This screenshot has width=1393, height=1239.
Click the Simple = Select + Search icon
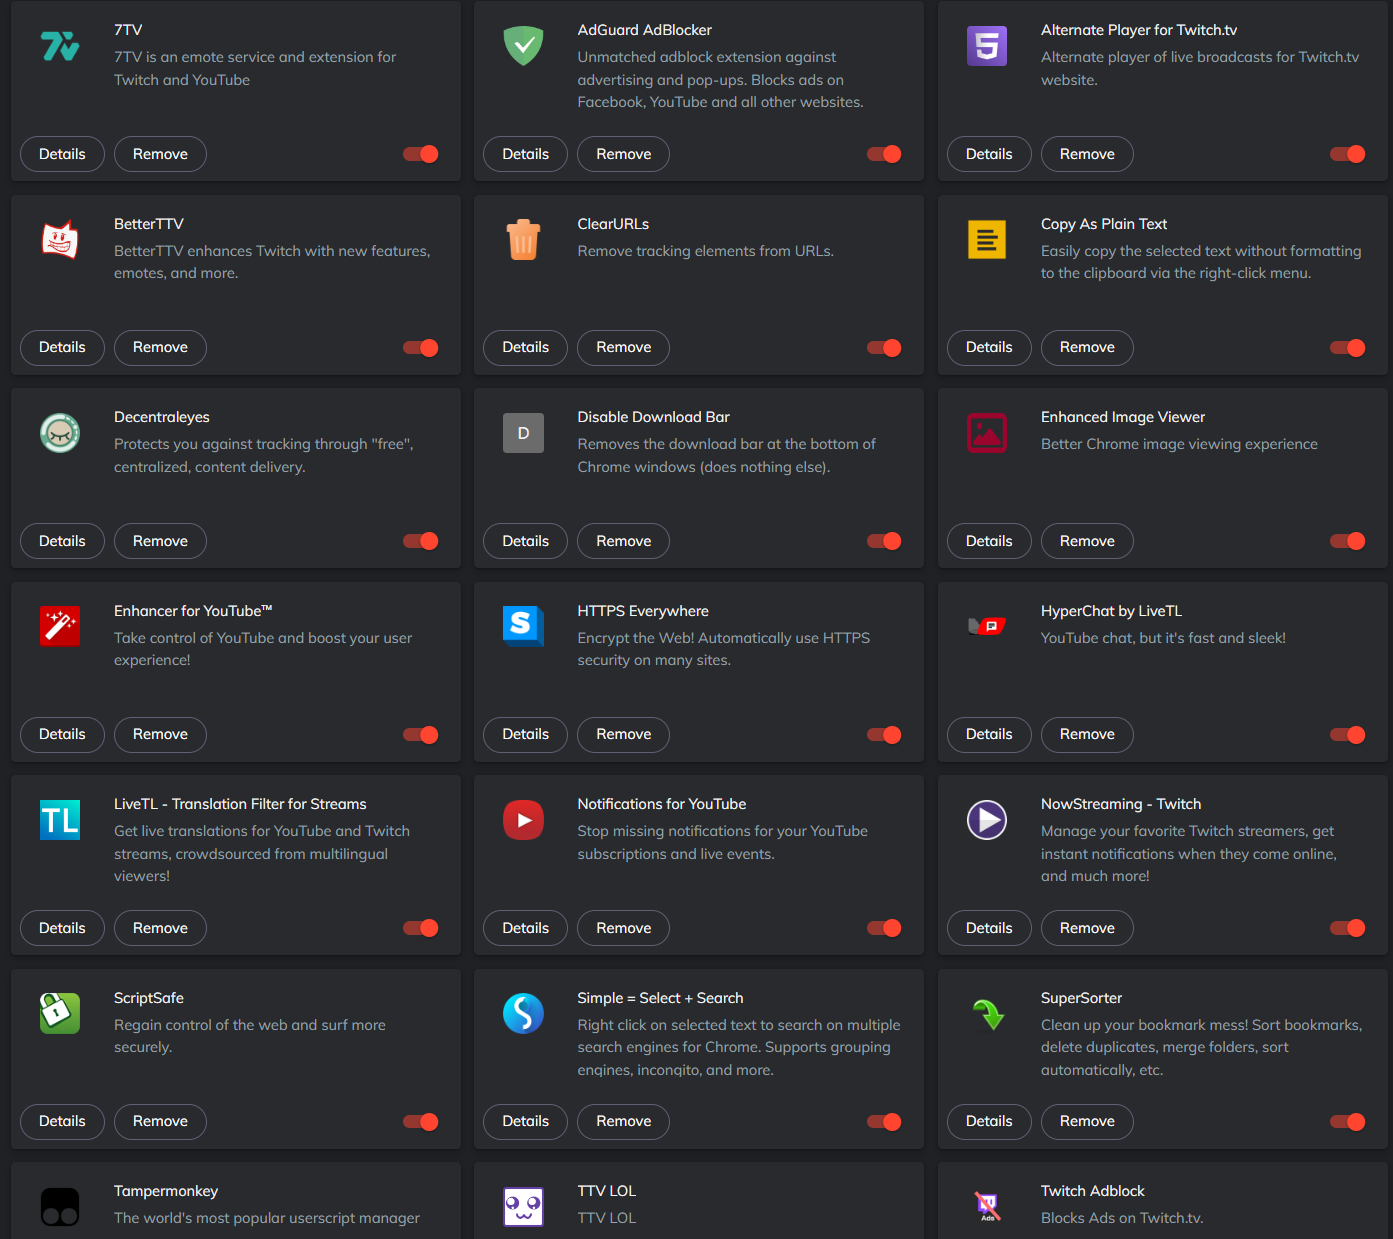tap(523, 1014)
